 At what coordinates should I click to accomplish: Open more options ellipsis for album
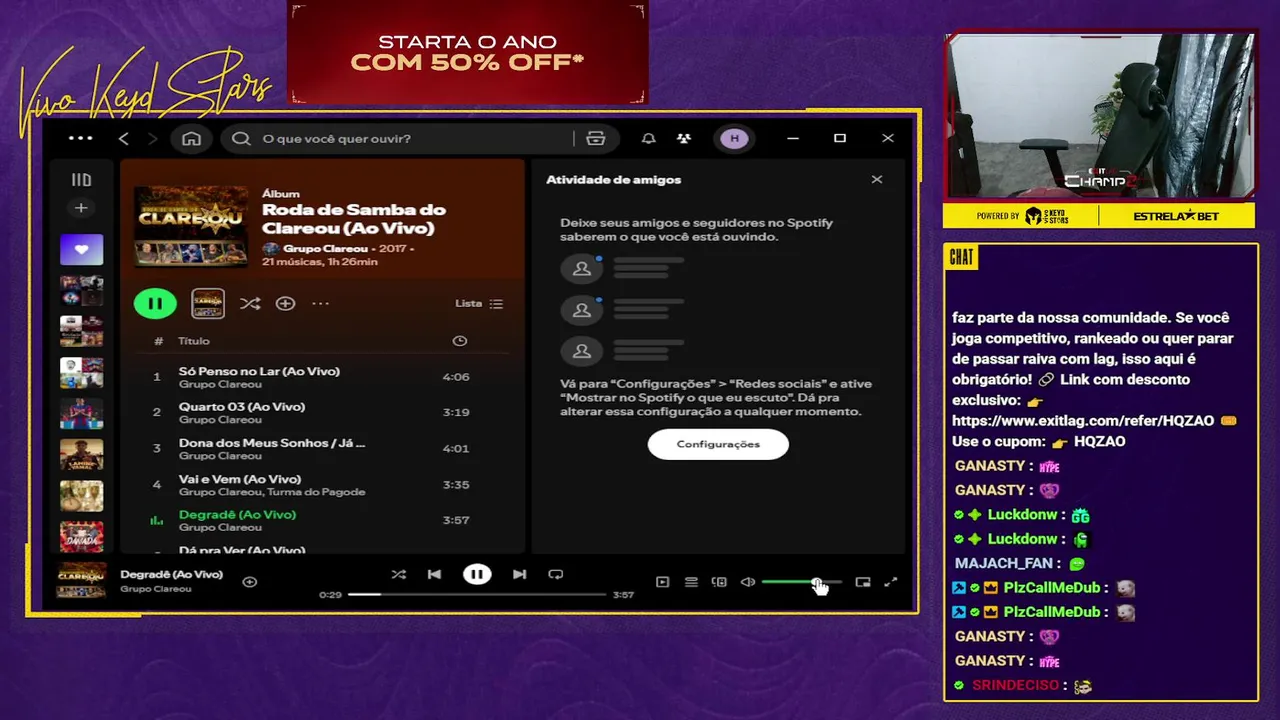coord(320,303)
